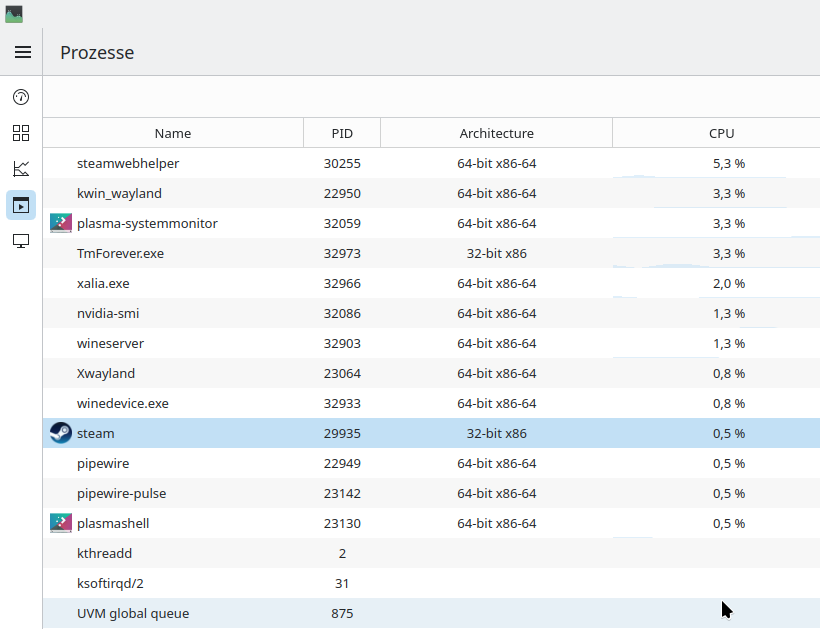Open the History page with the chart icon
The width and height of the screenshot is (820, 629).
coord(21,169)
